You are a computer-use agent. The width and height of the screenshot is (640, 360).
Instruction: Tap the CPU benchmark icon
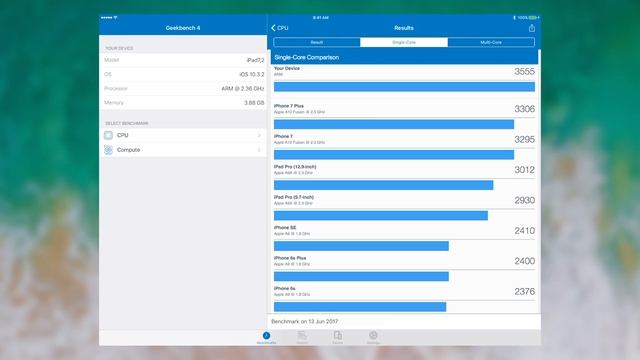coord(108,135)
